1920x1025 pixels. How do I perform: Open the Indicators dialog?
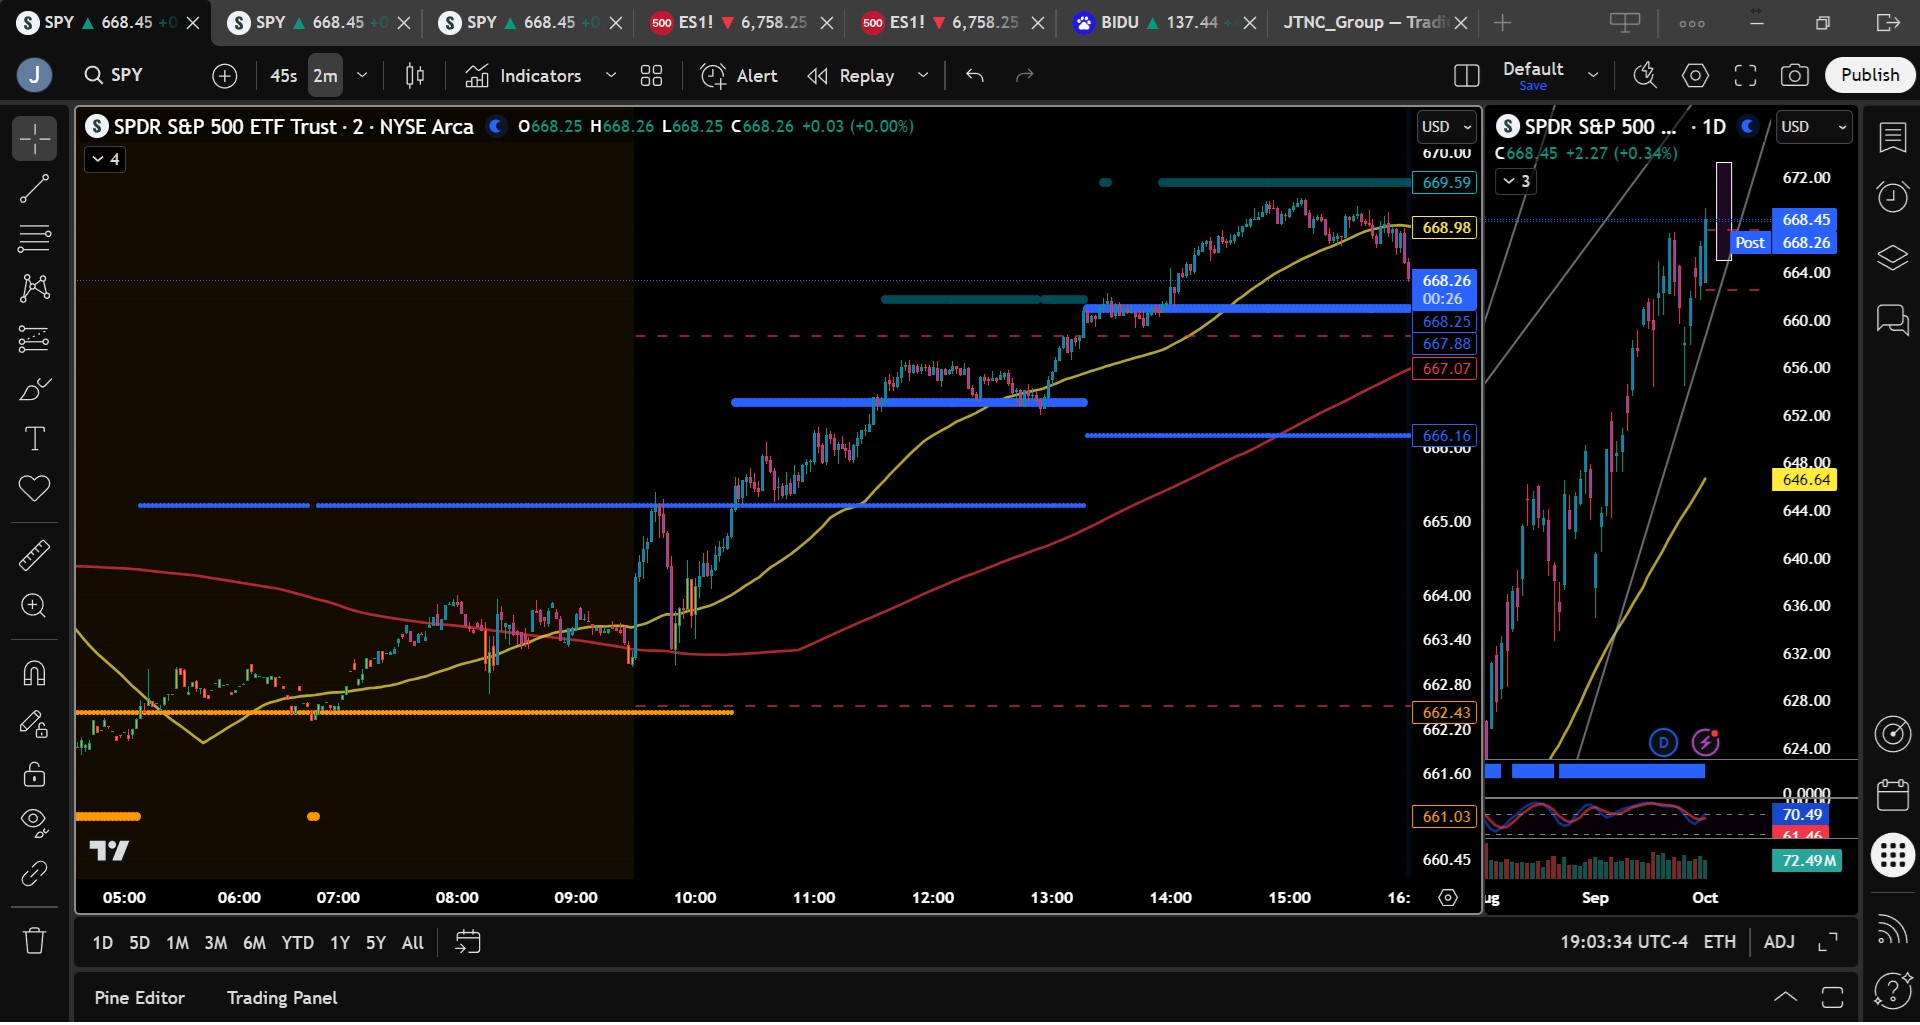(523, 76)
